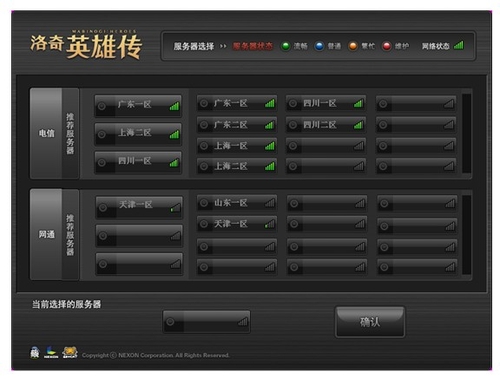The width and height of the screenshot is (500, 379).
Task: Click the red 维护 status indicator dot
Action: (386, 46)
